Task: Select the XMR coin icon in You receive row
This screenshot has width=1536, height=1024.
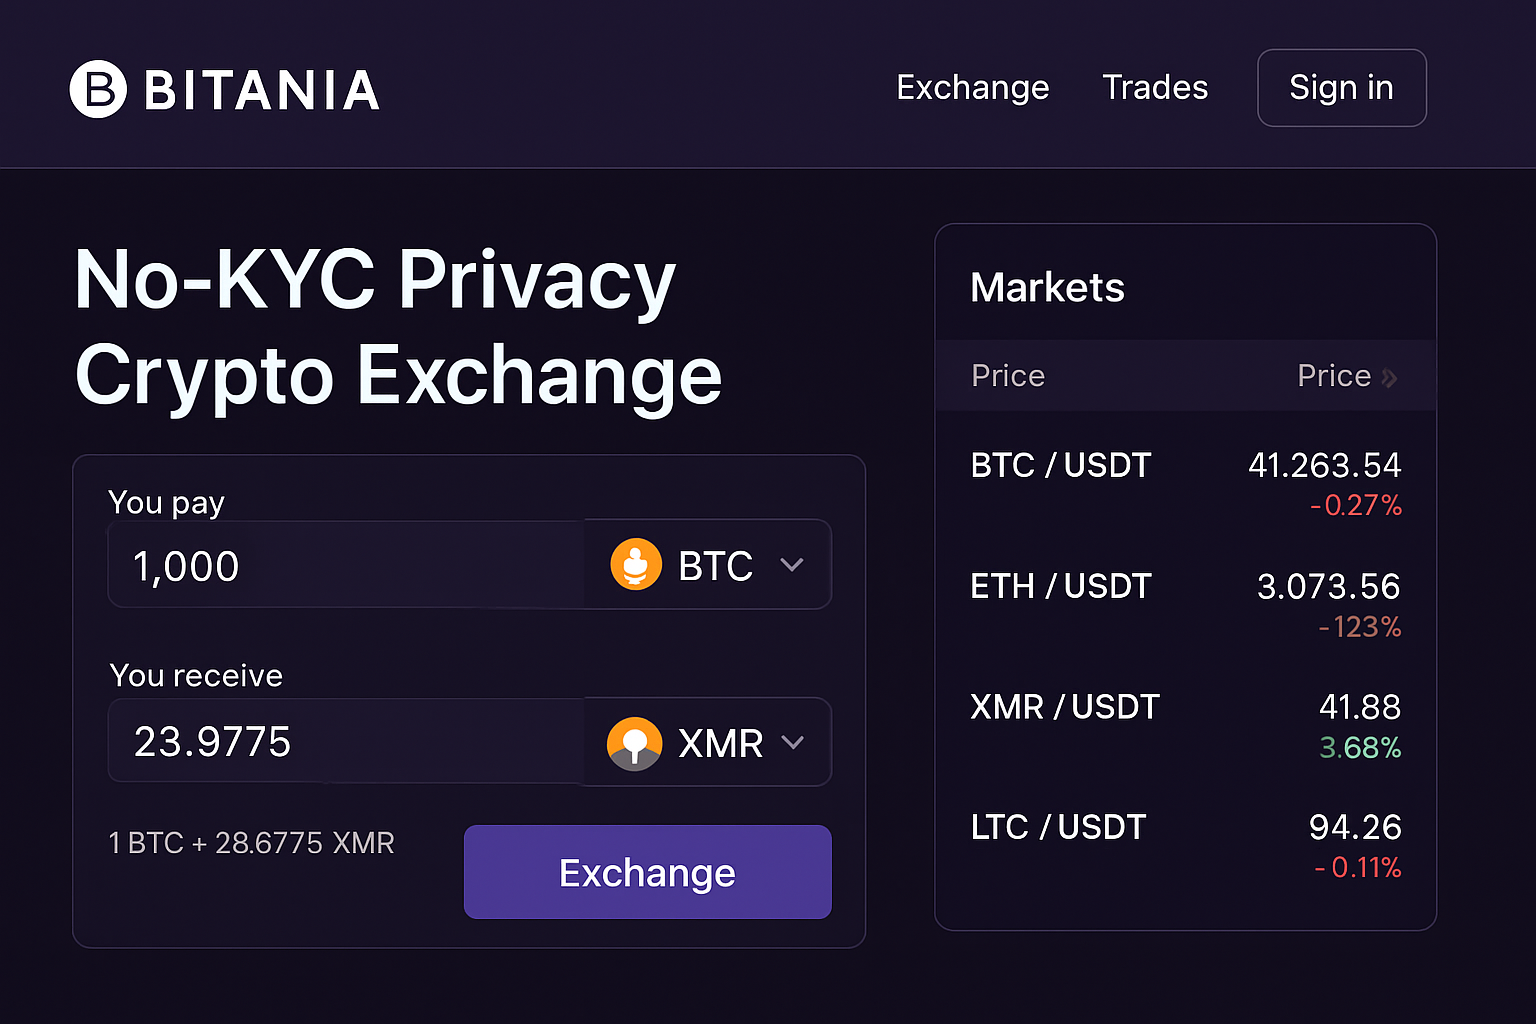Action: click(636, 742)
